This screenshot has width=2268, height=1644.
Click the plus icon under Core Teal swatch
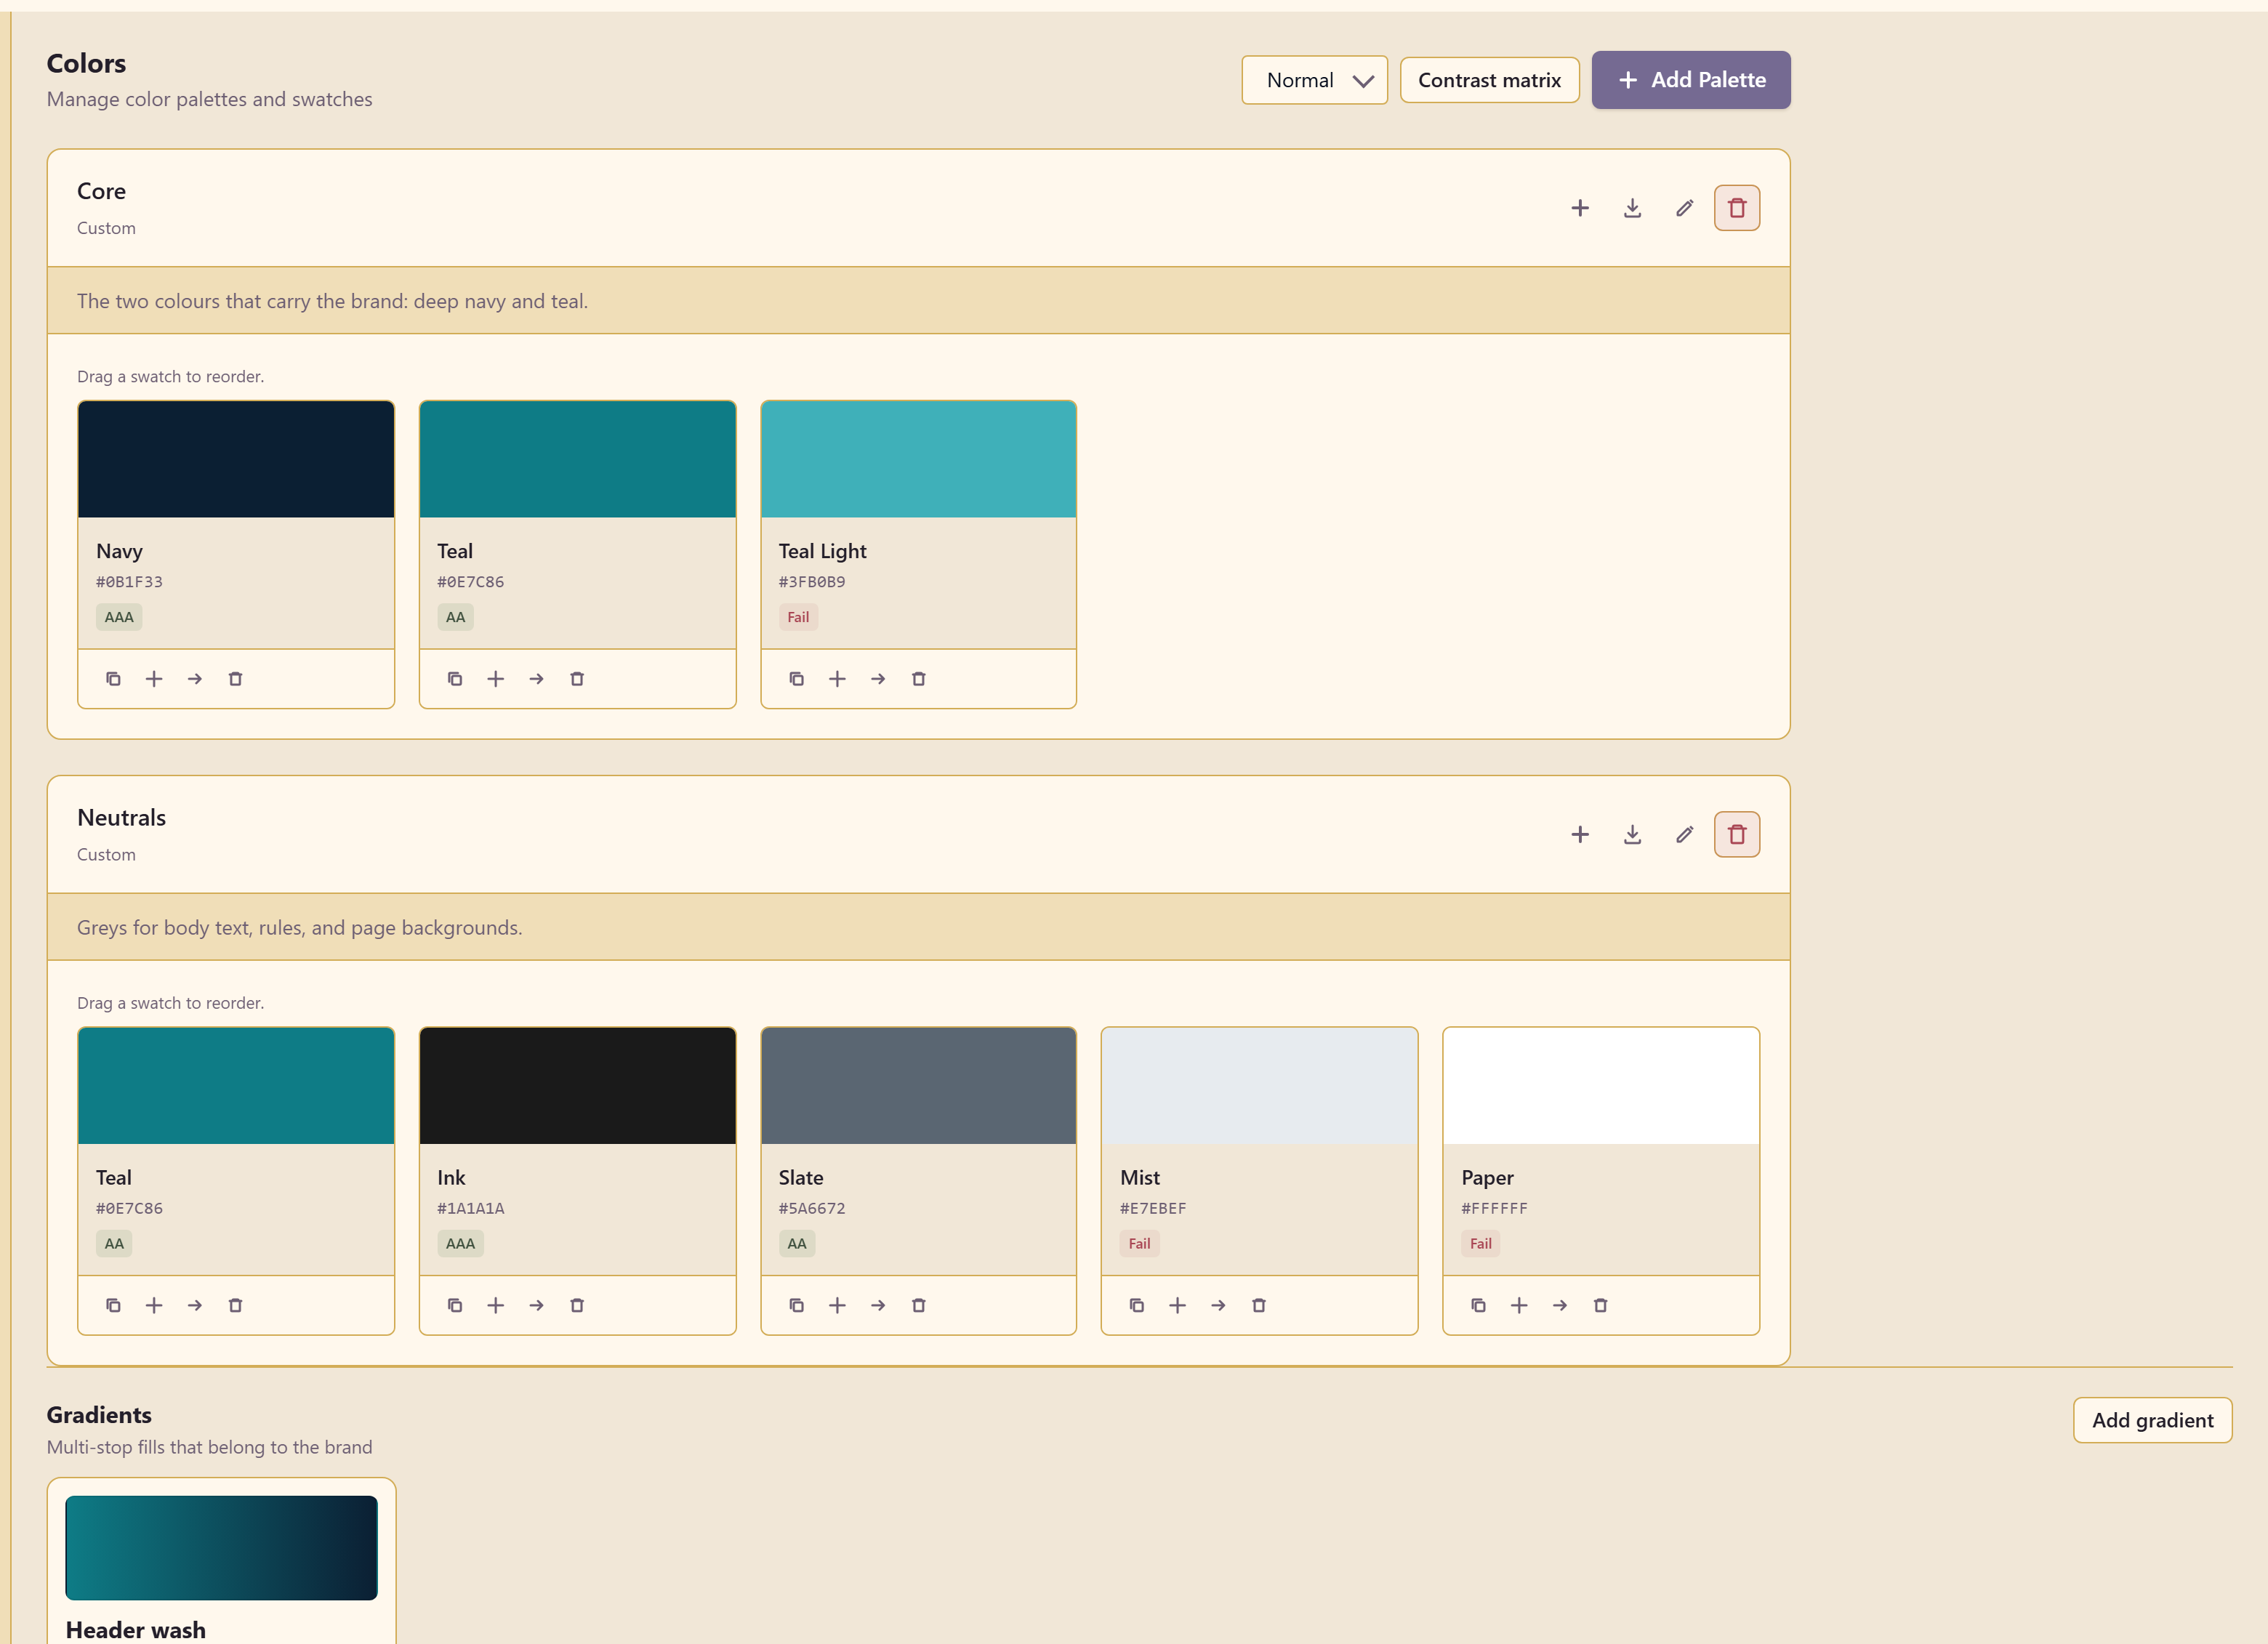(x=496, y=679)
